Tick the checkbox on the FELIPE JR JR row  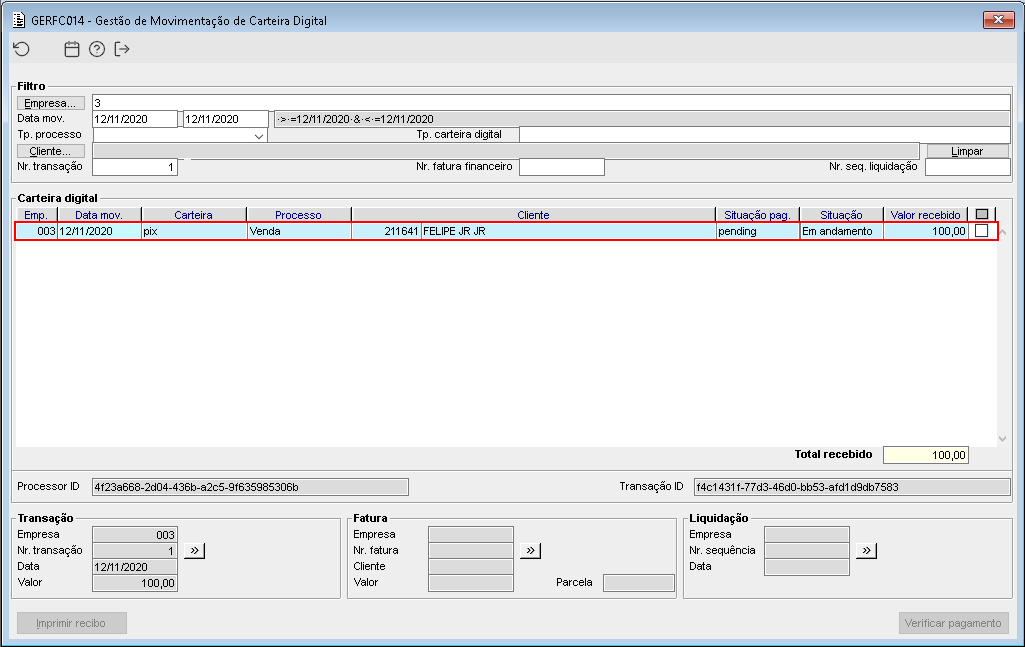(x=981, y=231)
